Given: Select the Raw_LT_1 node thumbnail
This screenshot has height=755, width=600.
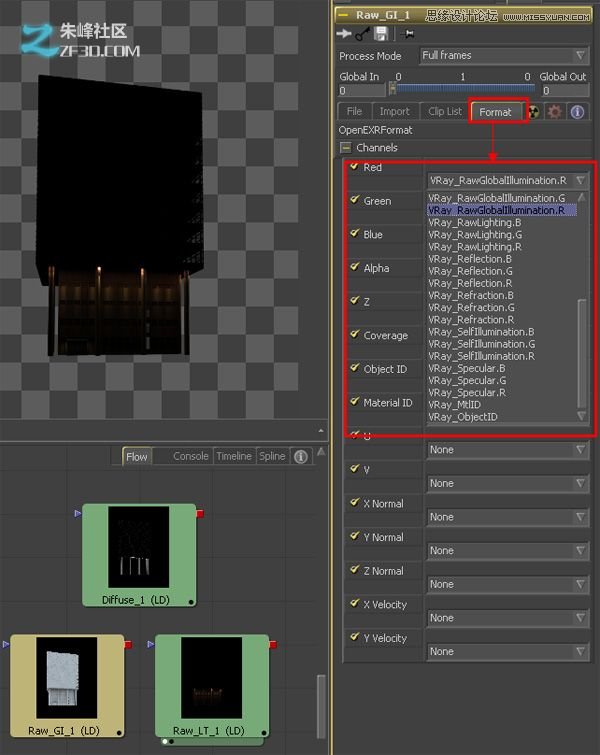Looking at the screenshot, I should [211, 677].
